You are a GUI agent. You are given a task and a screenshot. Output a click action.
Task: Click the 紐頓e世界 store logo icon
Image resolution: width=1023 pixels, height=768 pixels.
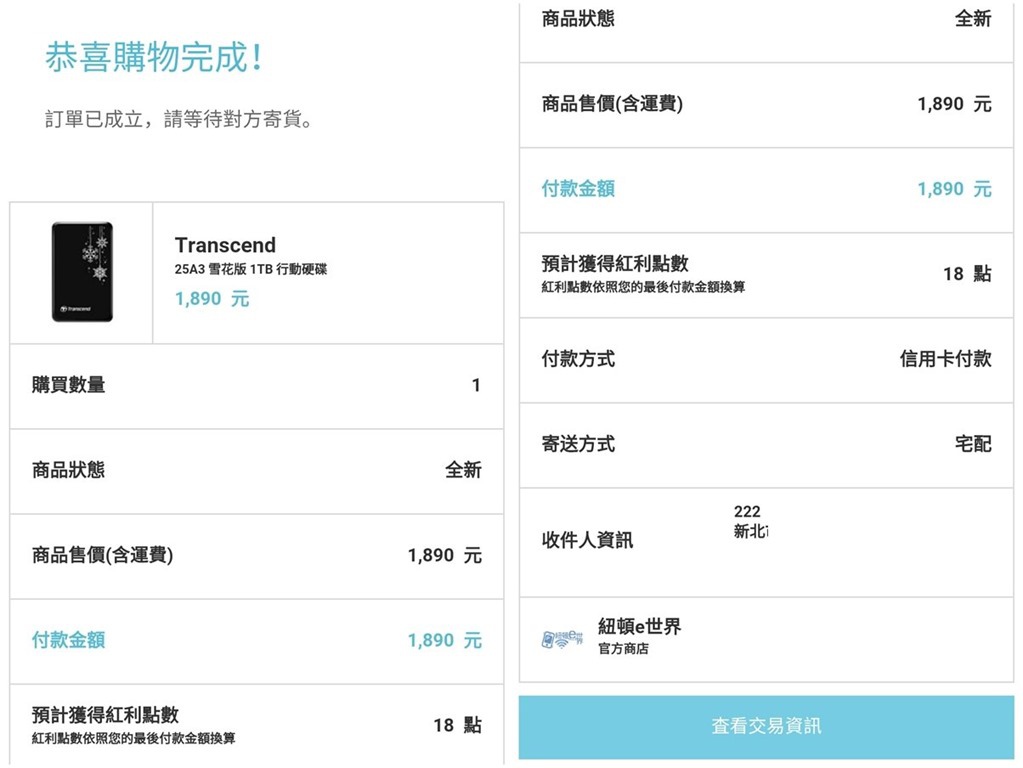coord(561,638)
